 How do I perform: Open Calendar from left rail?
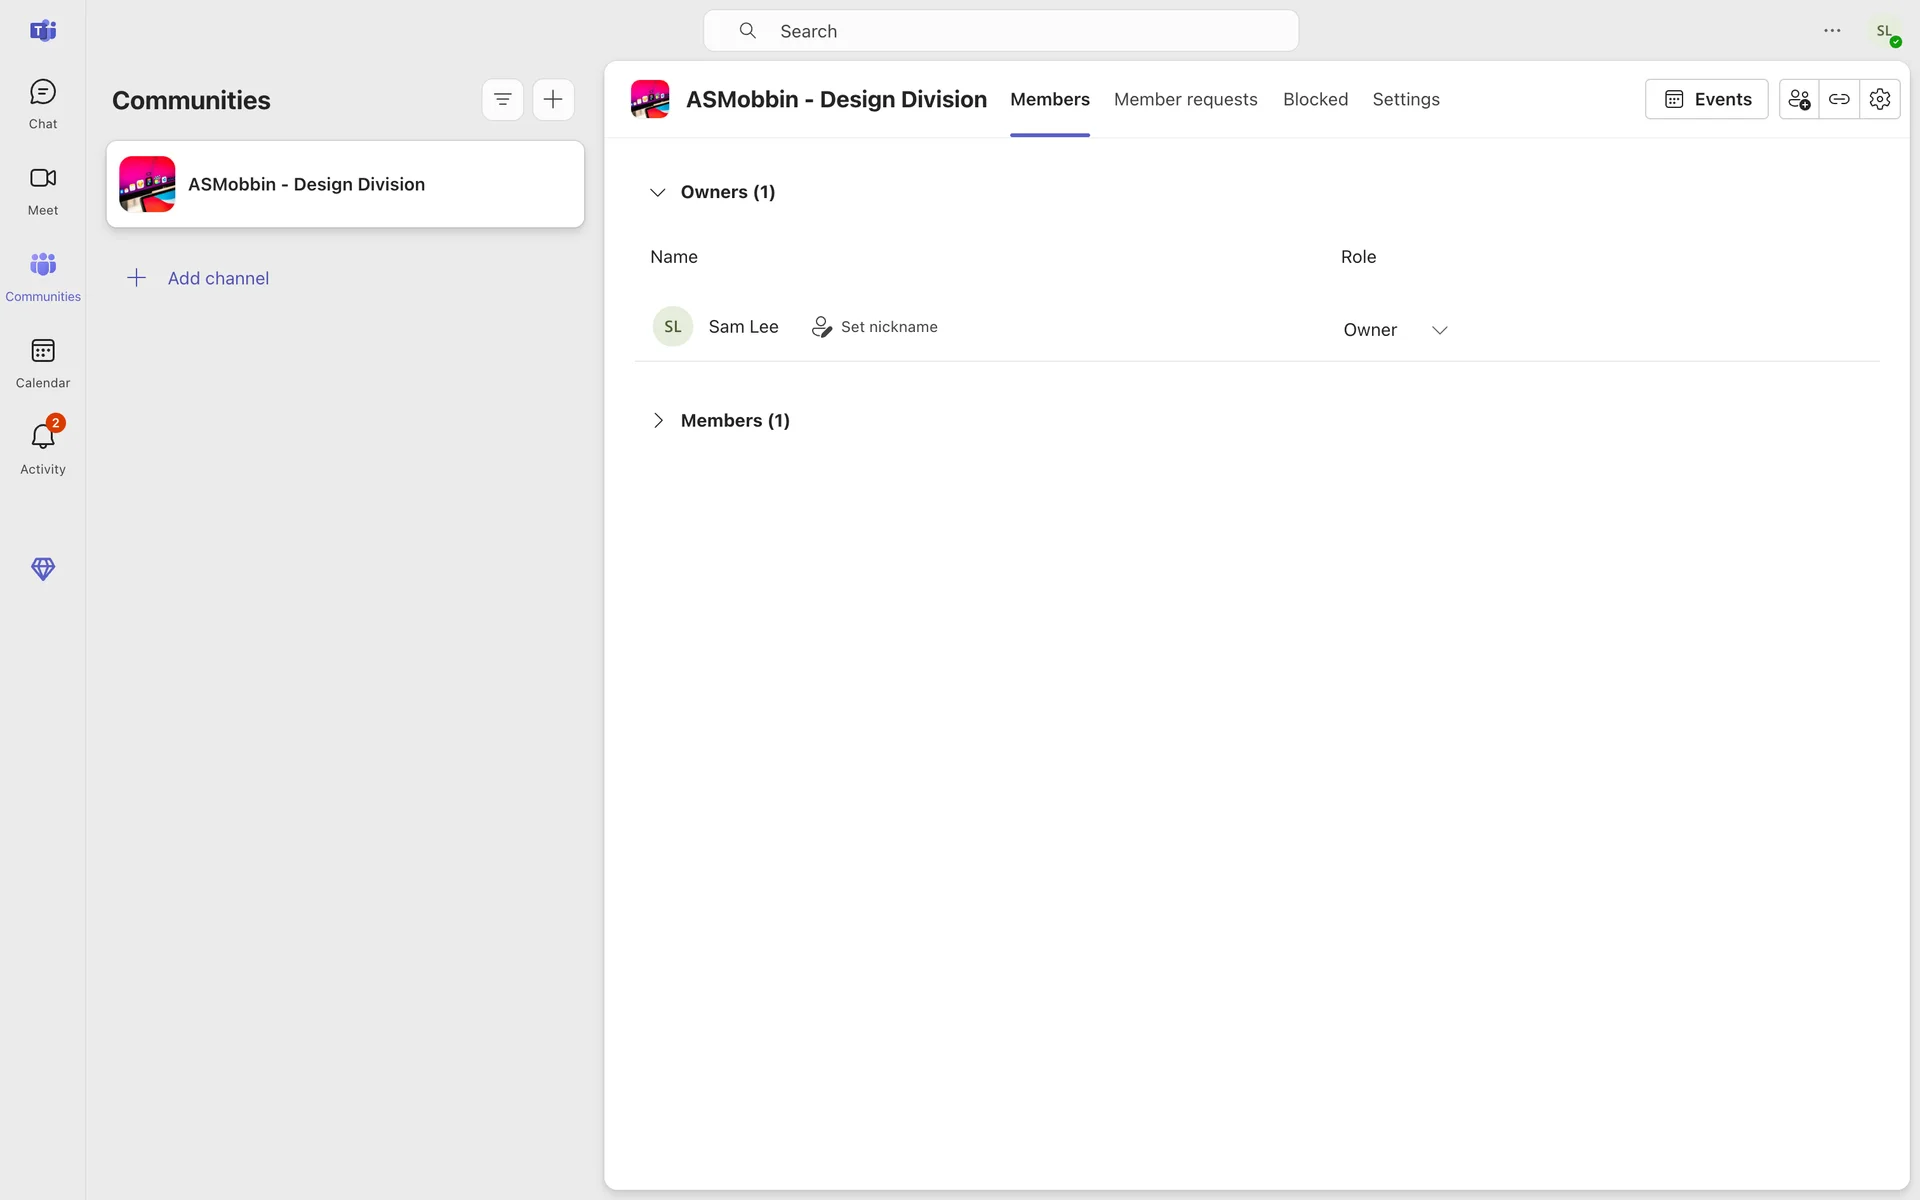(42, 363)
